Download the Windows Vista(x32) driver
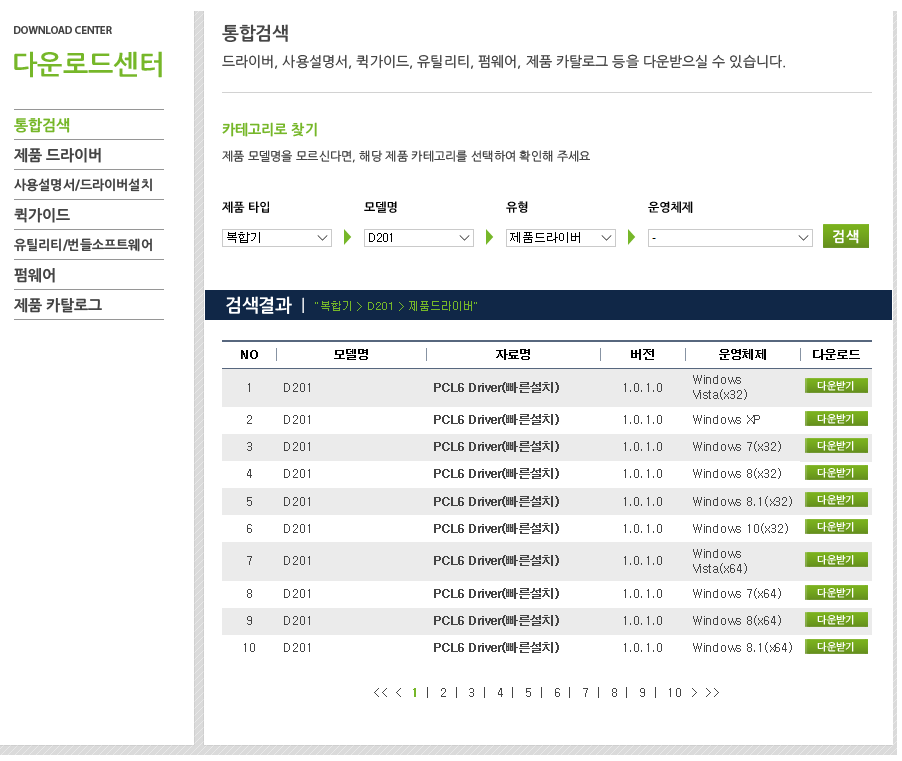The width and height of the screenshot is (902, 761). 836,386
